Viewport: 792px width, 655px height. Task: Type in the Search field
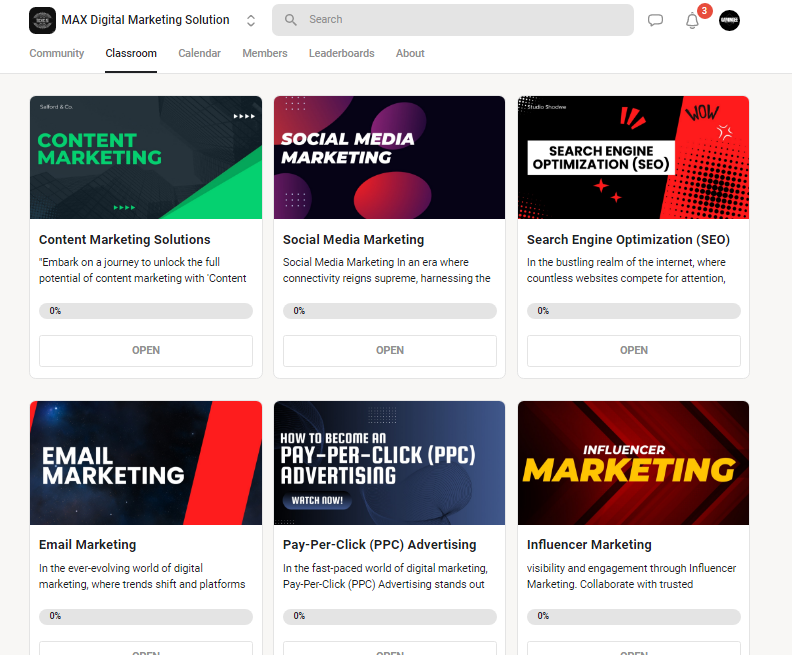[x=460, y=20]
